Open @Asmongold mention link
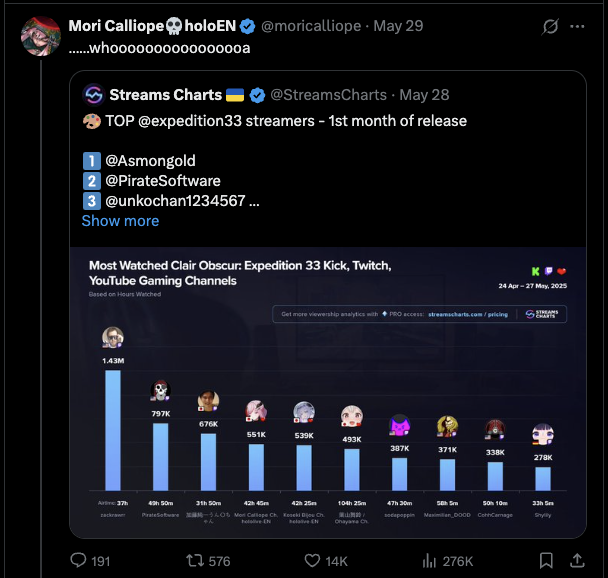This screenshot has height=578, width=608. 150,161
